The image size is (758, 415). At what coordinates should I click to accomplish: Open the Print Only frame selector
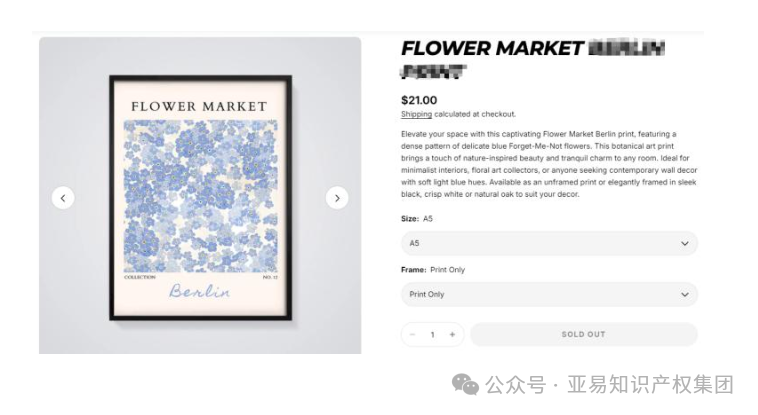coord(540,295)
